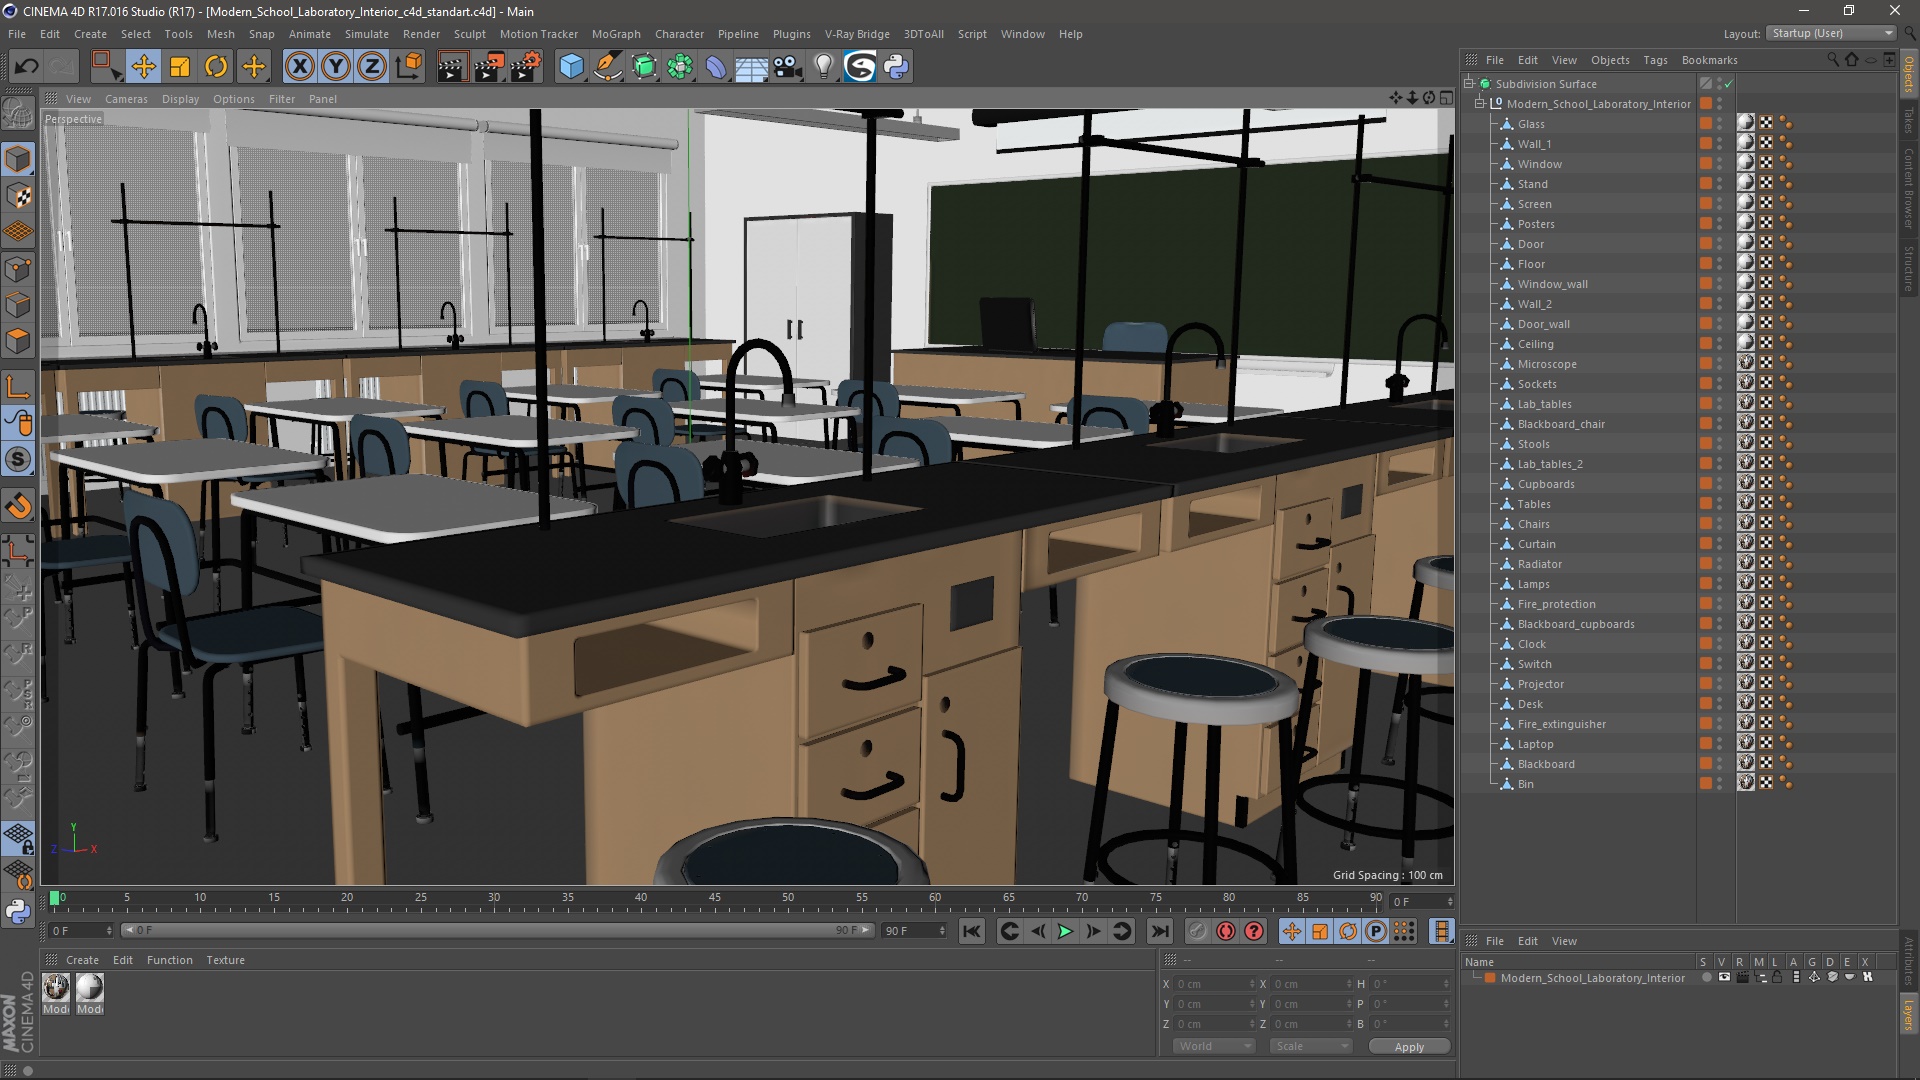Toggle visibility dots for Glass object

click(1720, 124)
